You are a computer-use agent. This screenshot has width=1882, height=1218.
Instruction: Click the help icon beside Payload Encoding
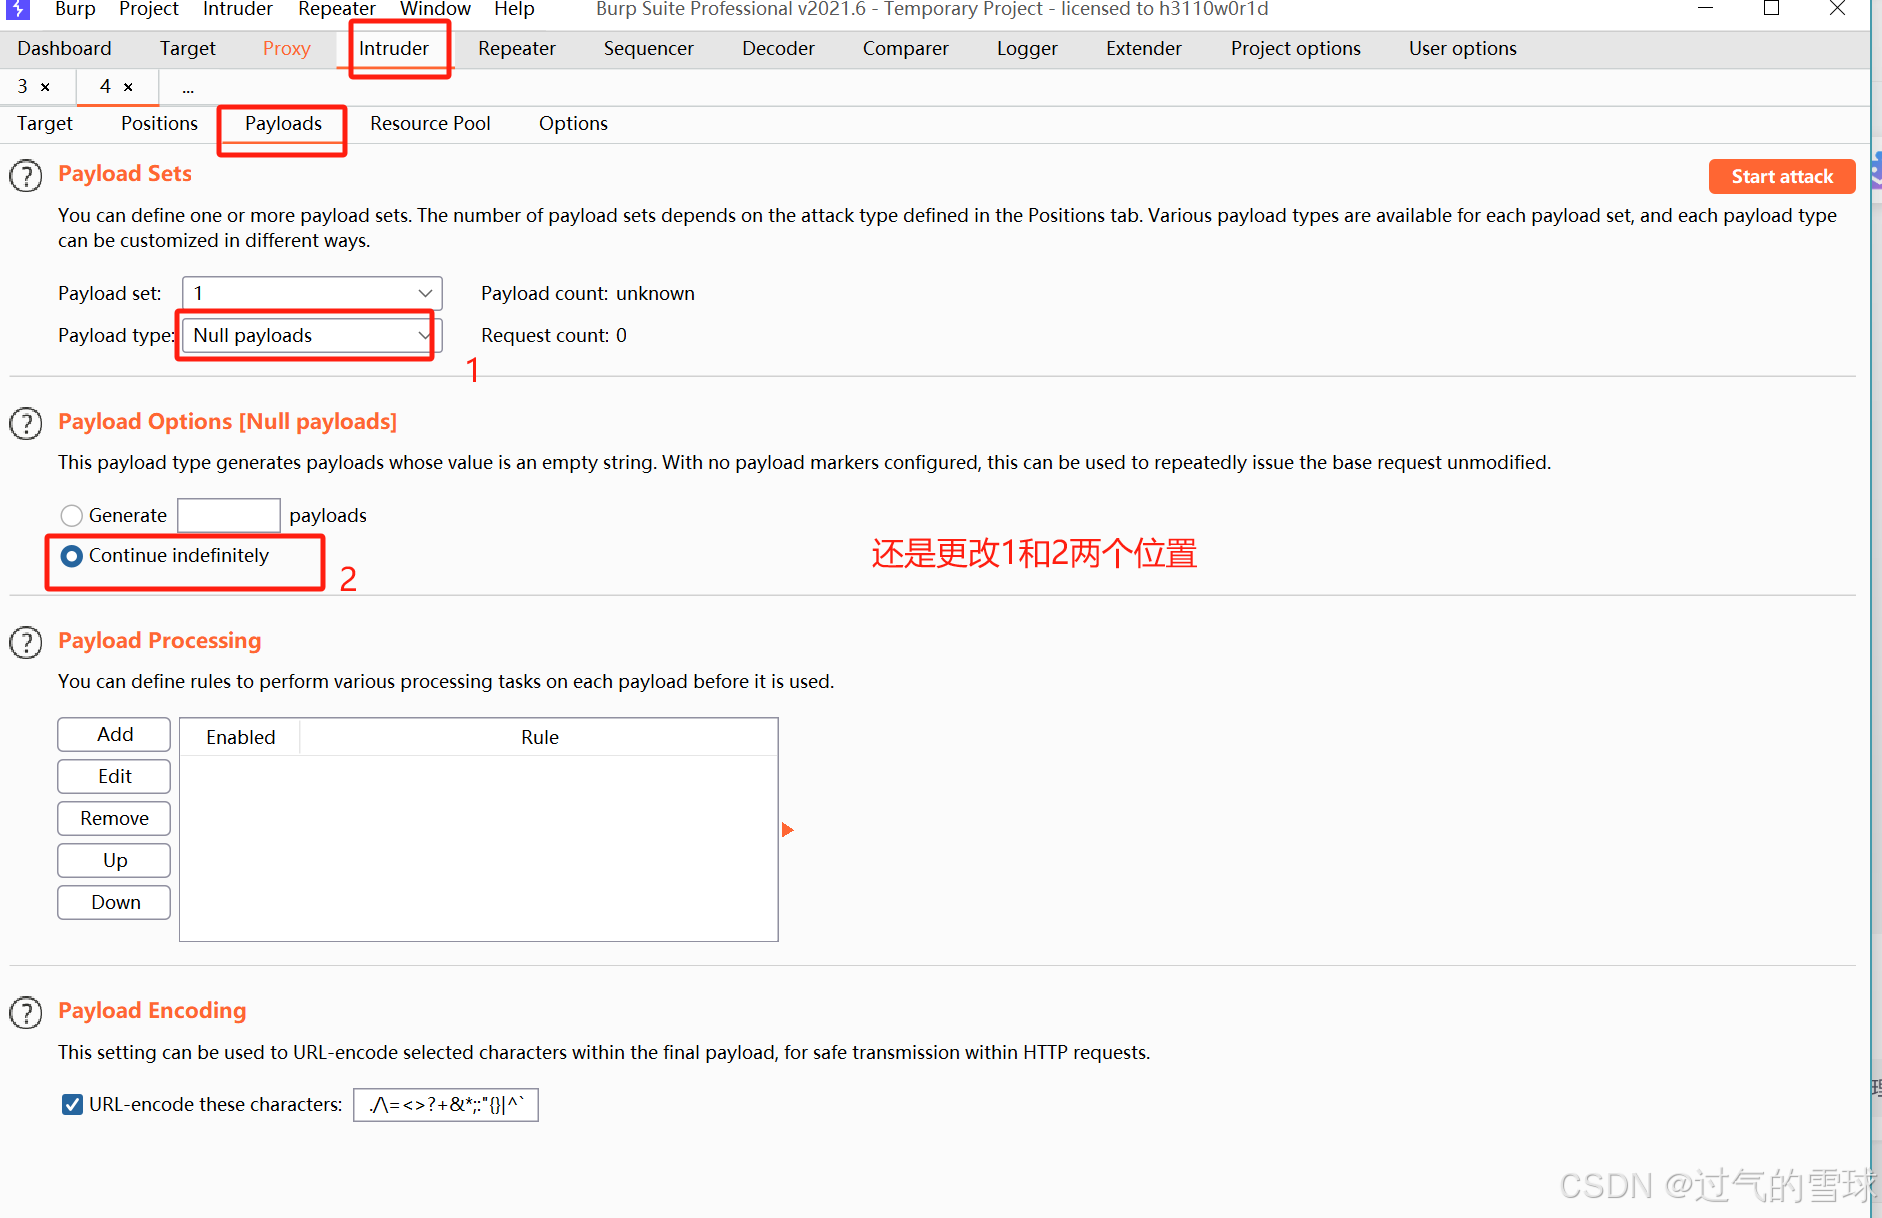(26, 1013)
